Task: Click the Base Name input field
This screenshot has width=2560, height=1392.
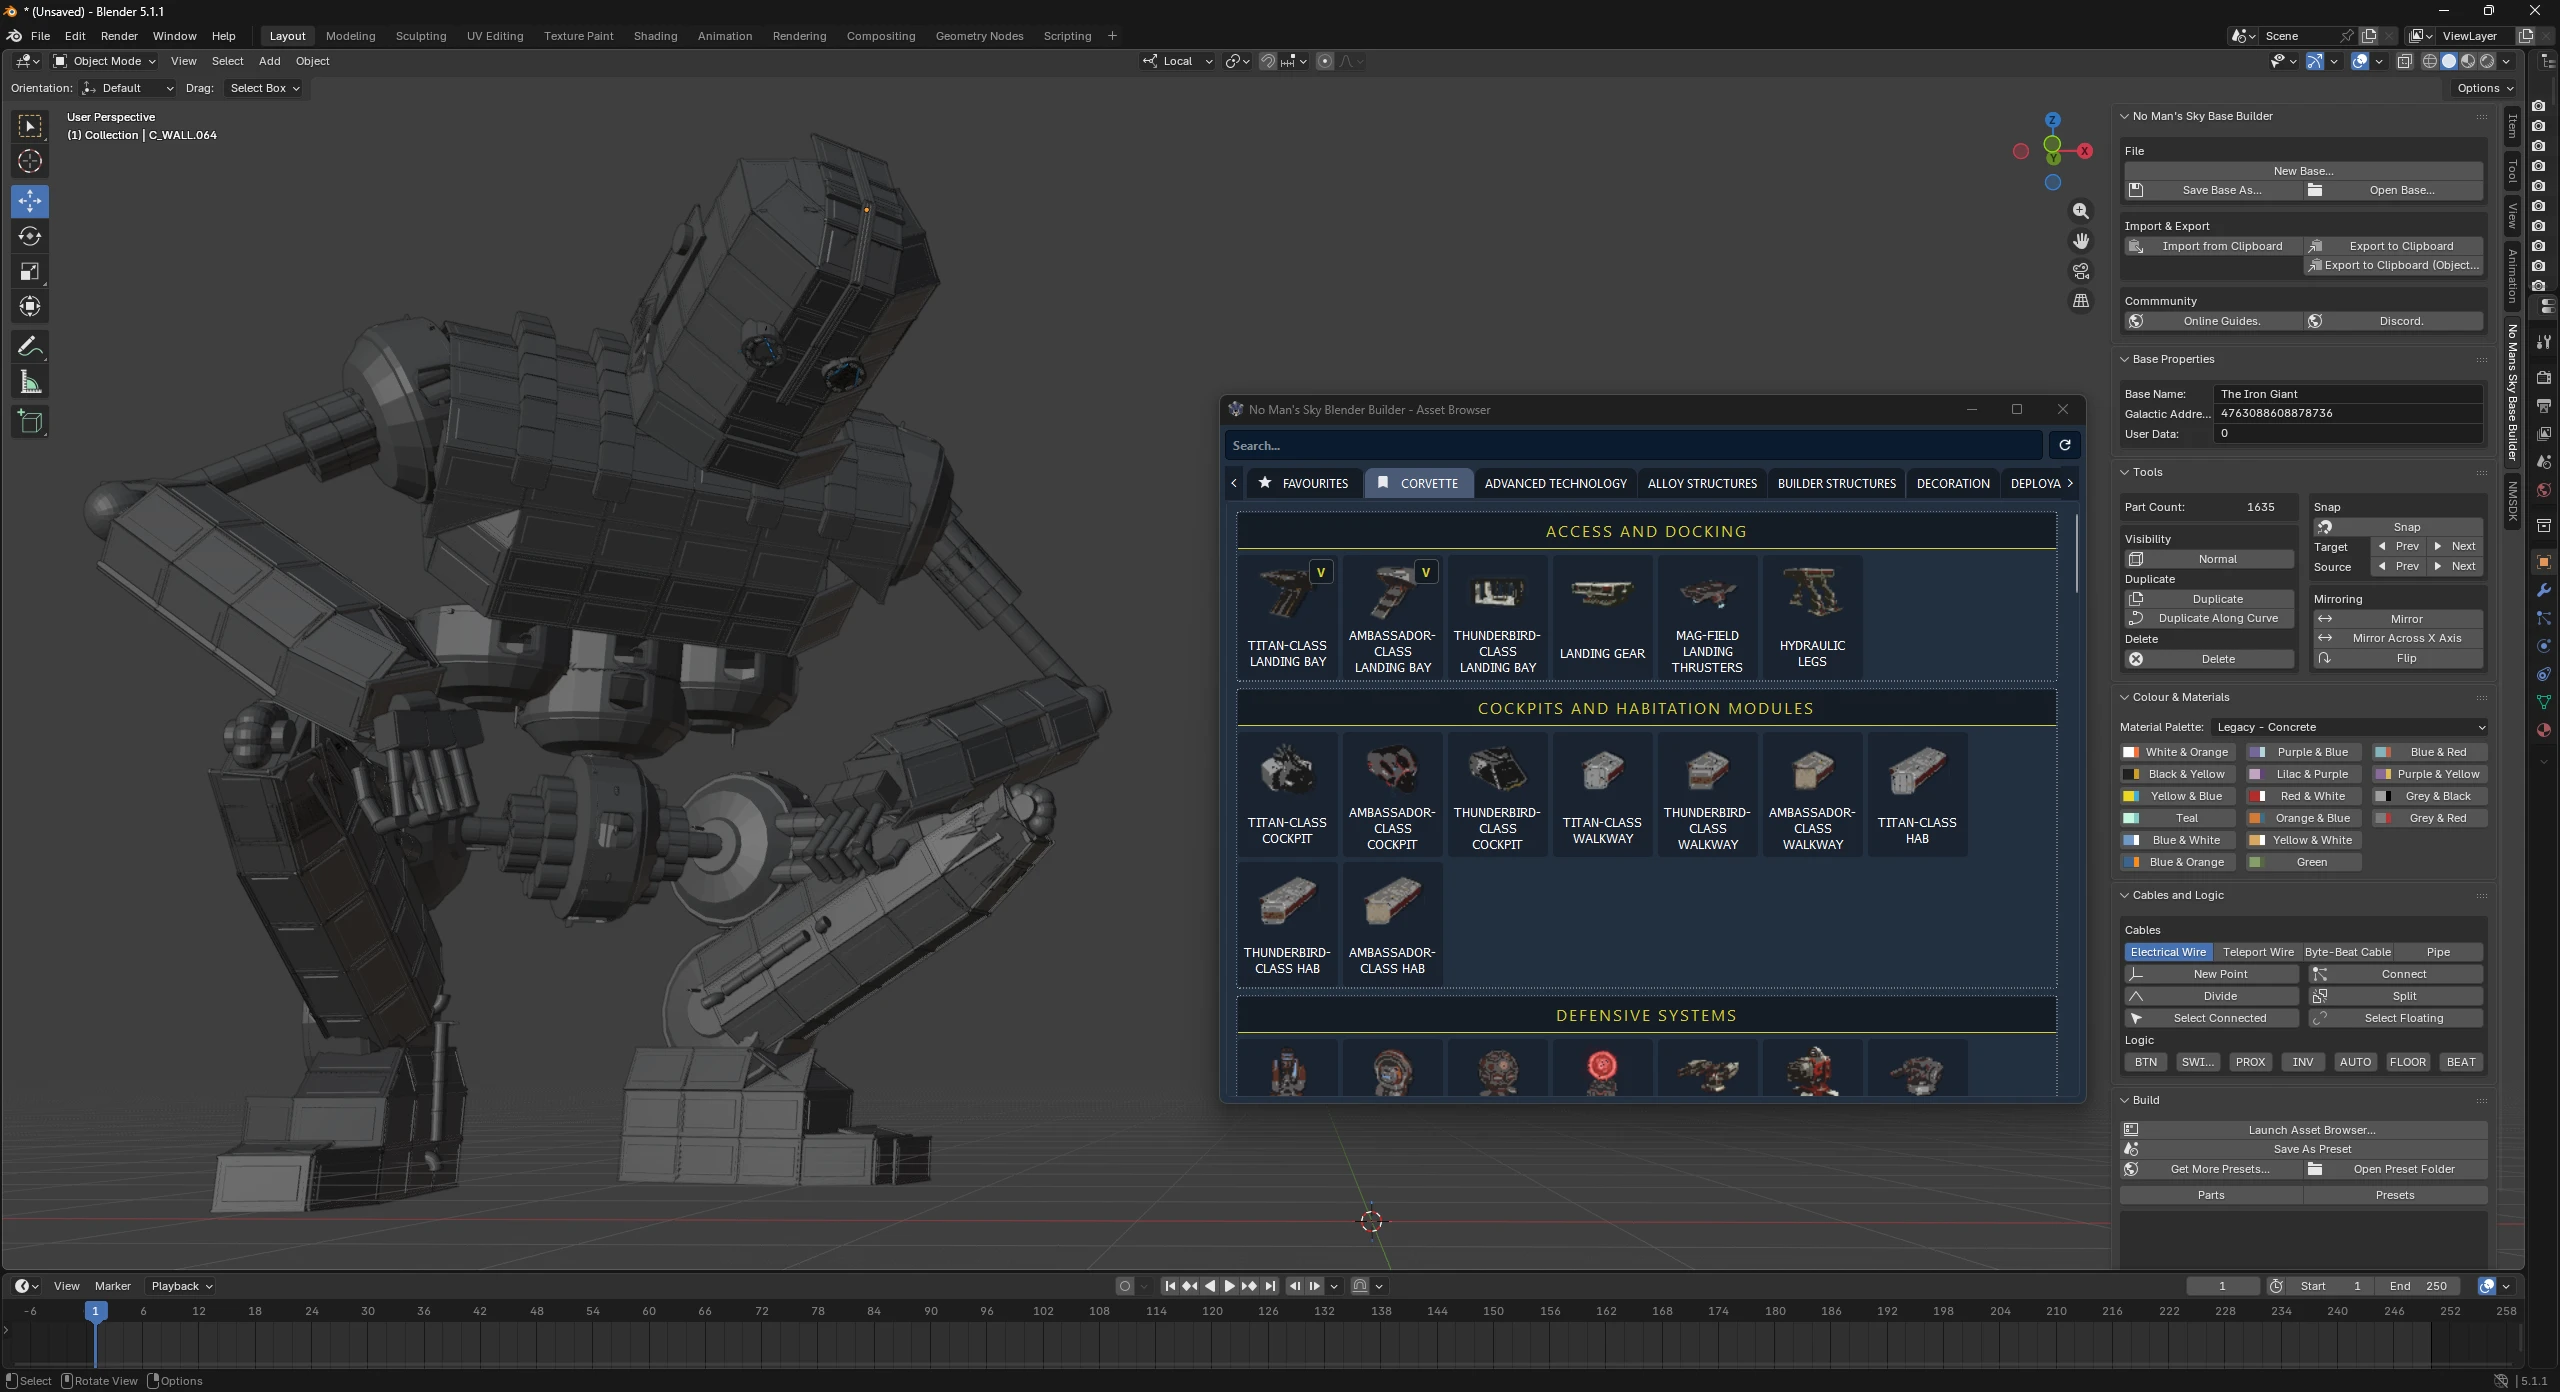Action: tap(2348, 394)
